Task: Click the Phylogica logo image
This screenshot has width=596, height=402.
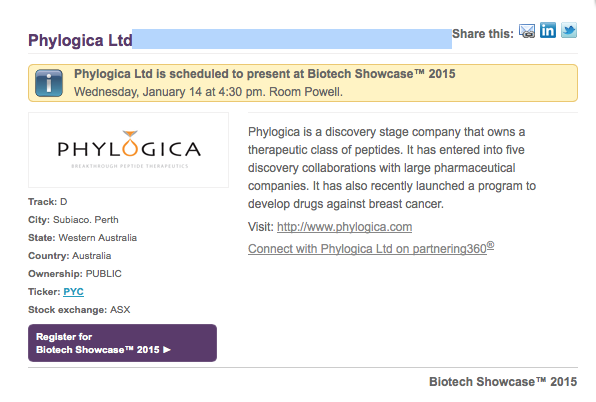Action: point(128,150)
